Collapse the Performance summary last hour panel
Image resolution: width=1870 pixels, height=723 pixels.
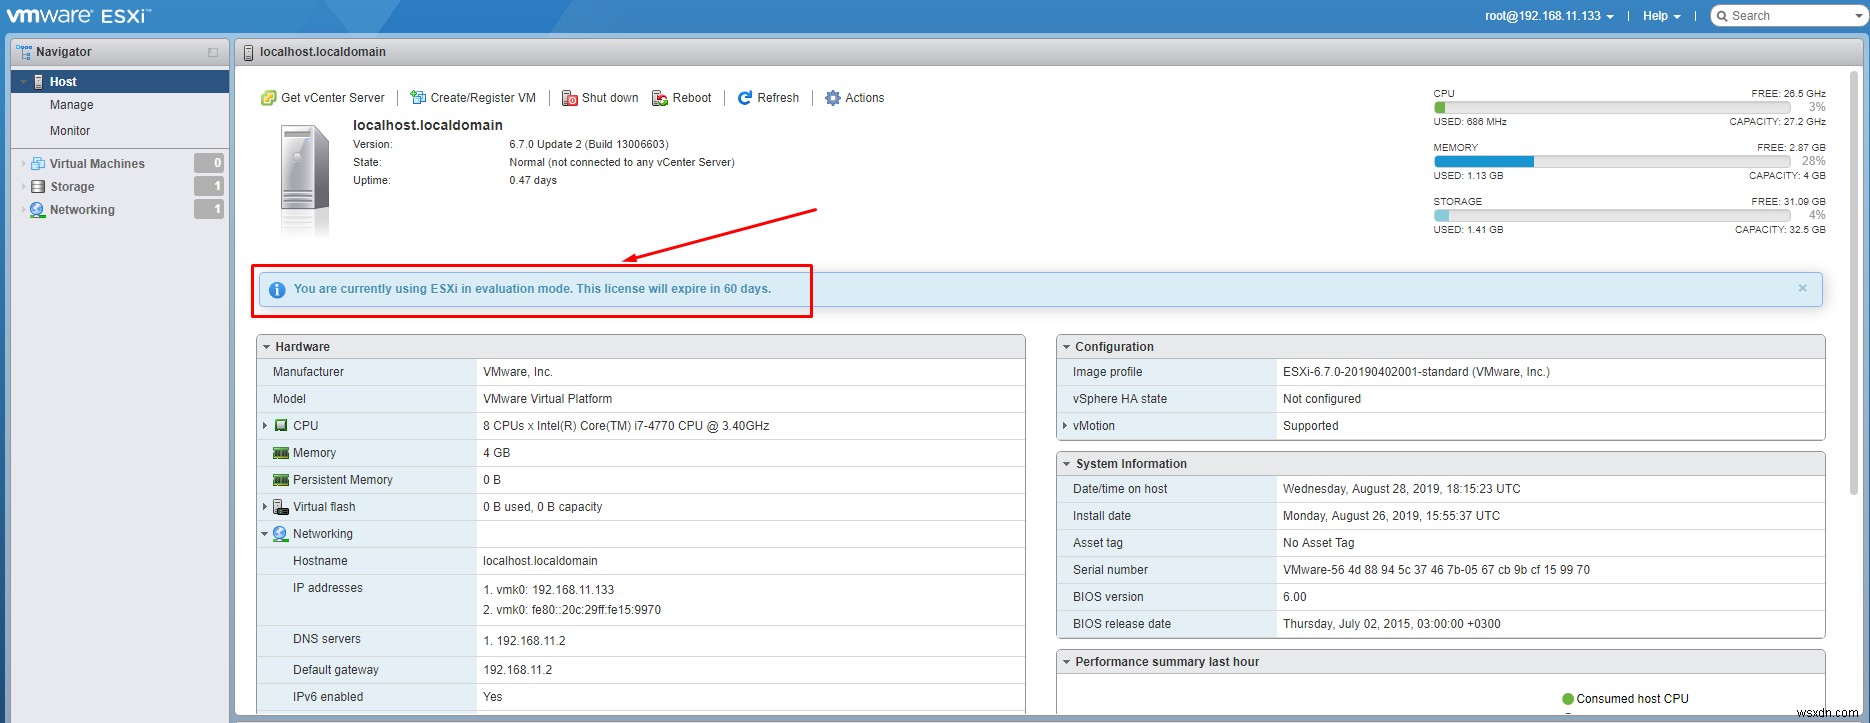tap(1067, 662)
